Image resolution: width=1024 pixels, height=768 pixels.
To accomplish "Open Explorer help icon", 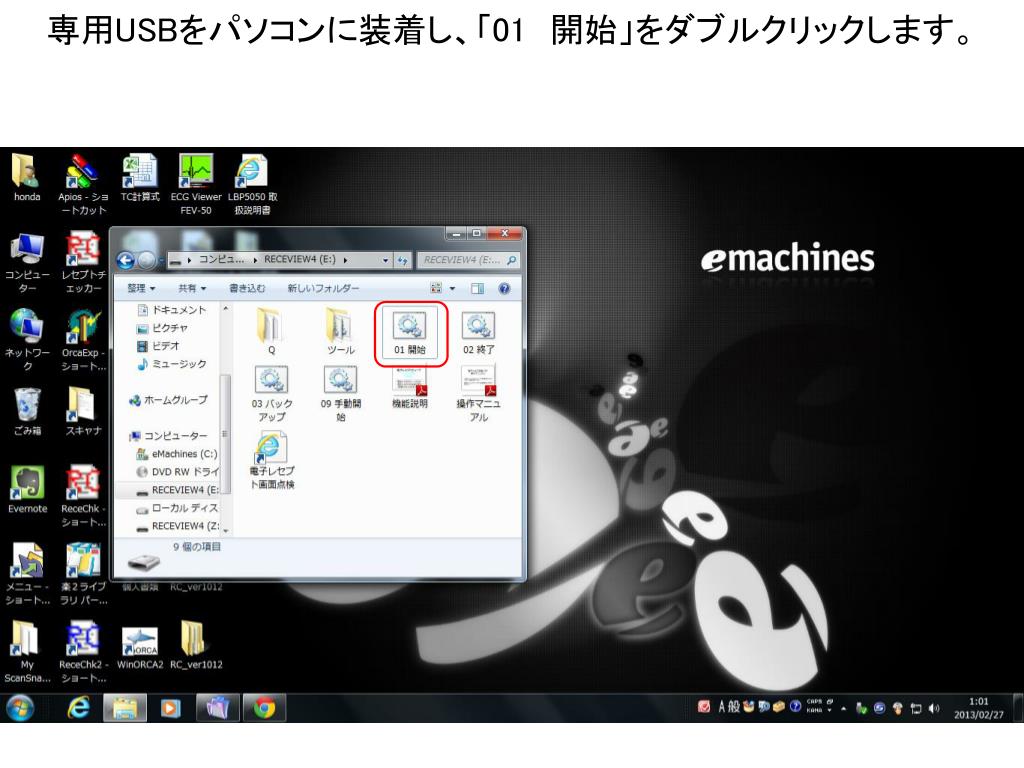I will (504, 288).
